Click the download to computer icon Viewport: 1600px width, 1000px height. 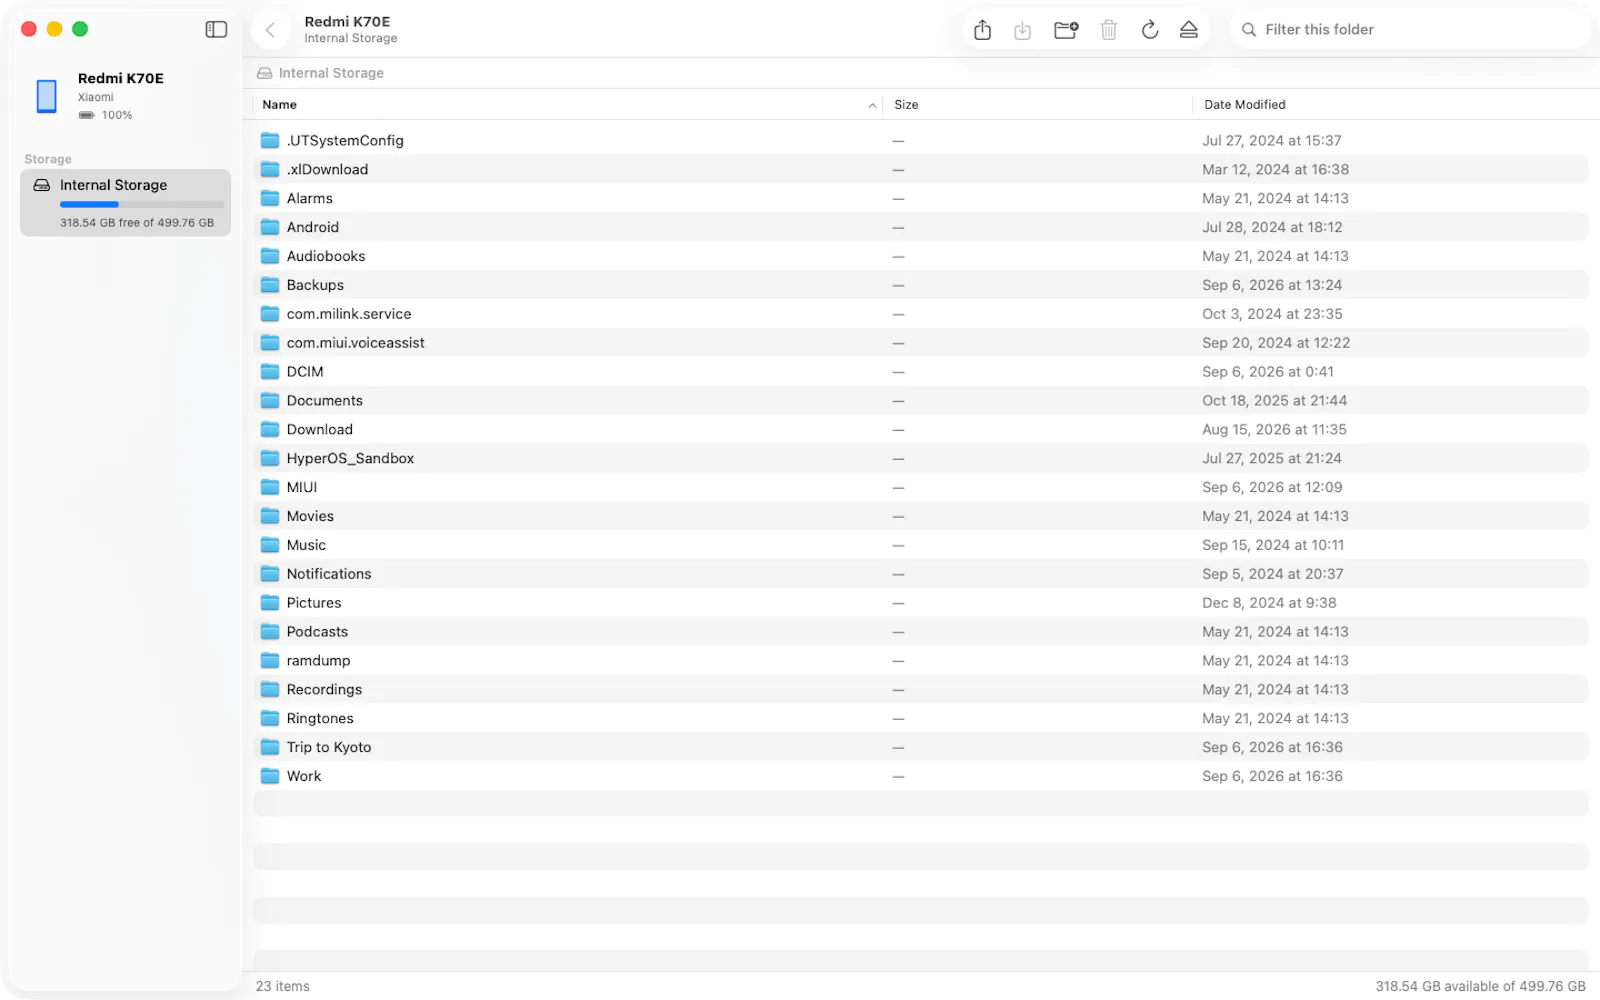point(1022,30)
